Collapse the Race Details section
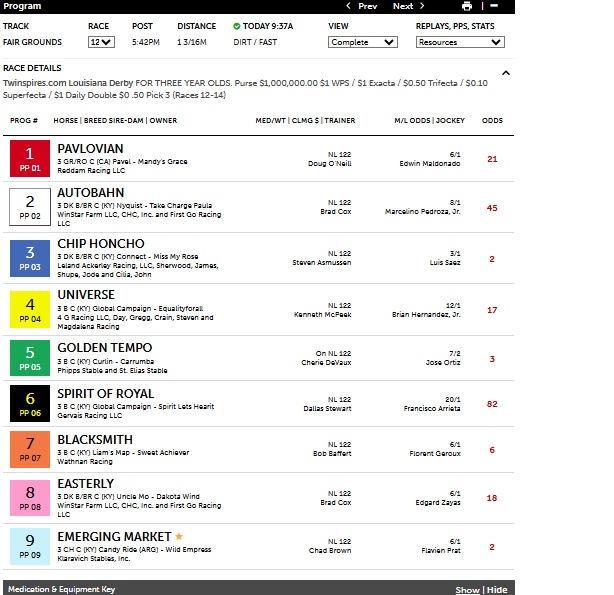Screen dimensions: 614x595 [505, 73]
